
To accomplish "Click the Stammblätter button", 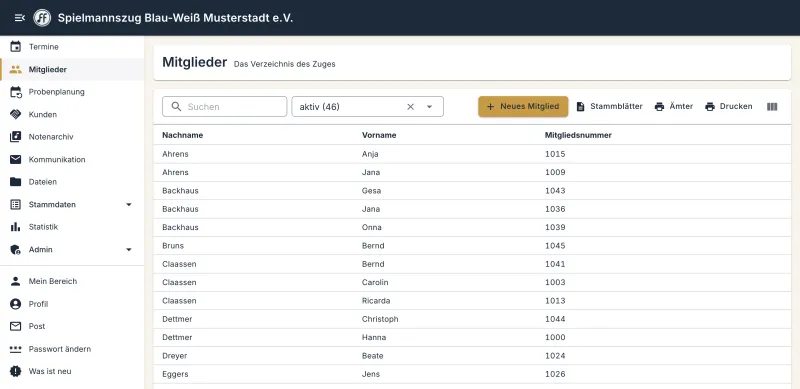I will (609, 107).
